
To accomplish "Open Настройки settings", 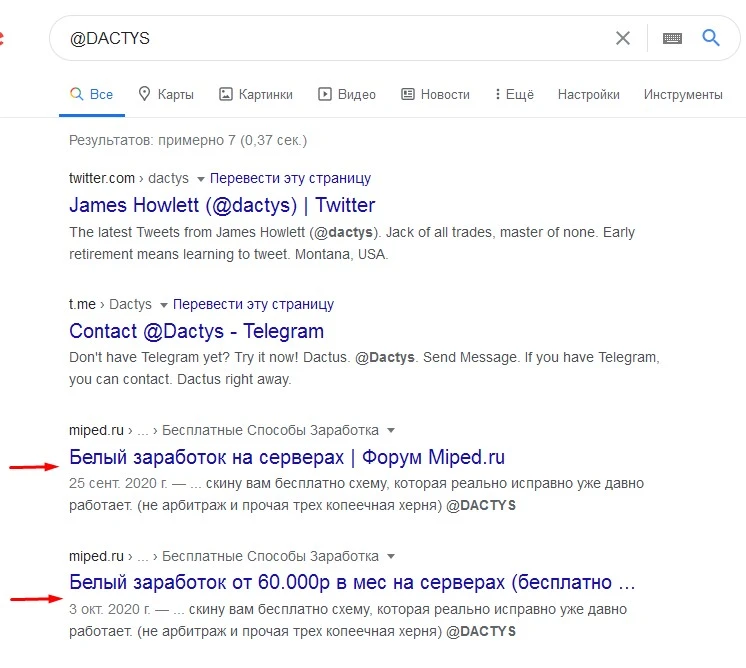I will (x=589, y=94).
